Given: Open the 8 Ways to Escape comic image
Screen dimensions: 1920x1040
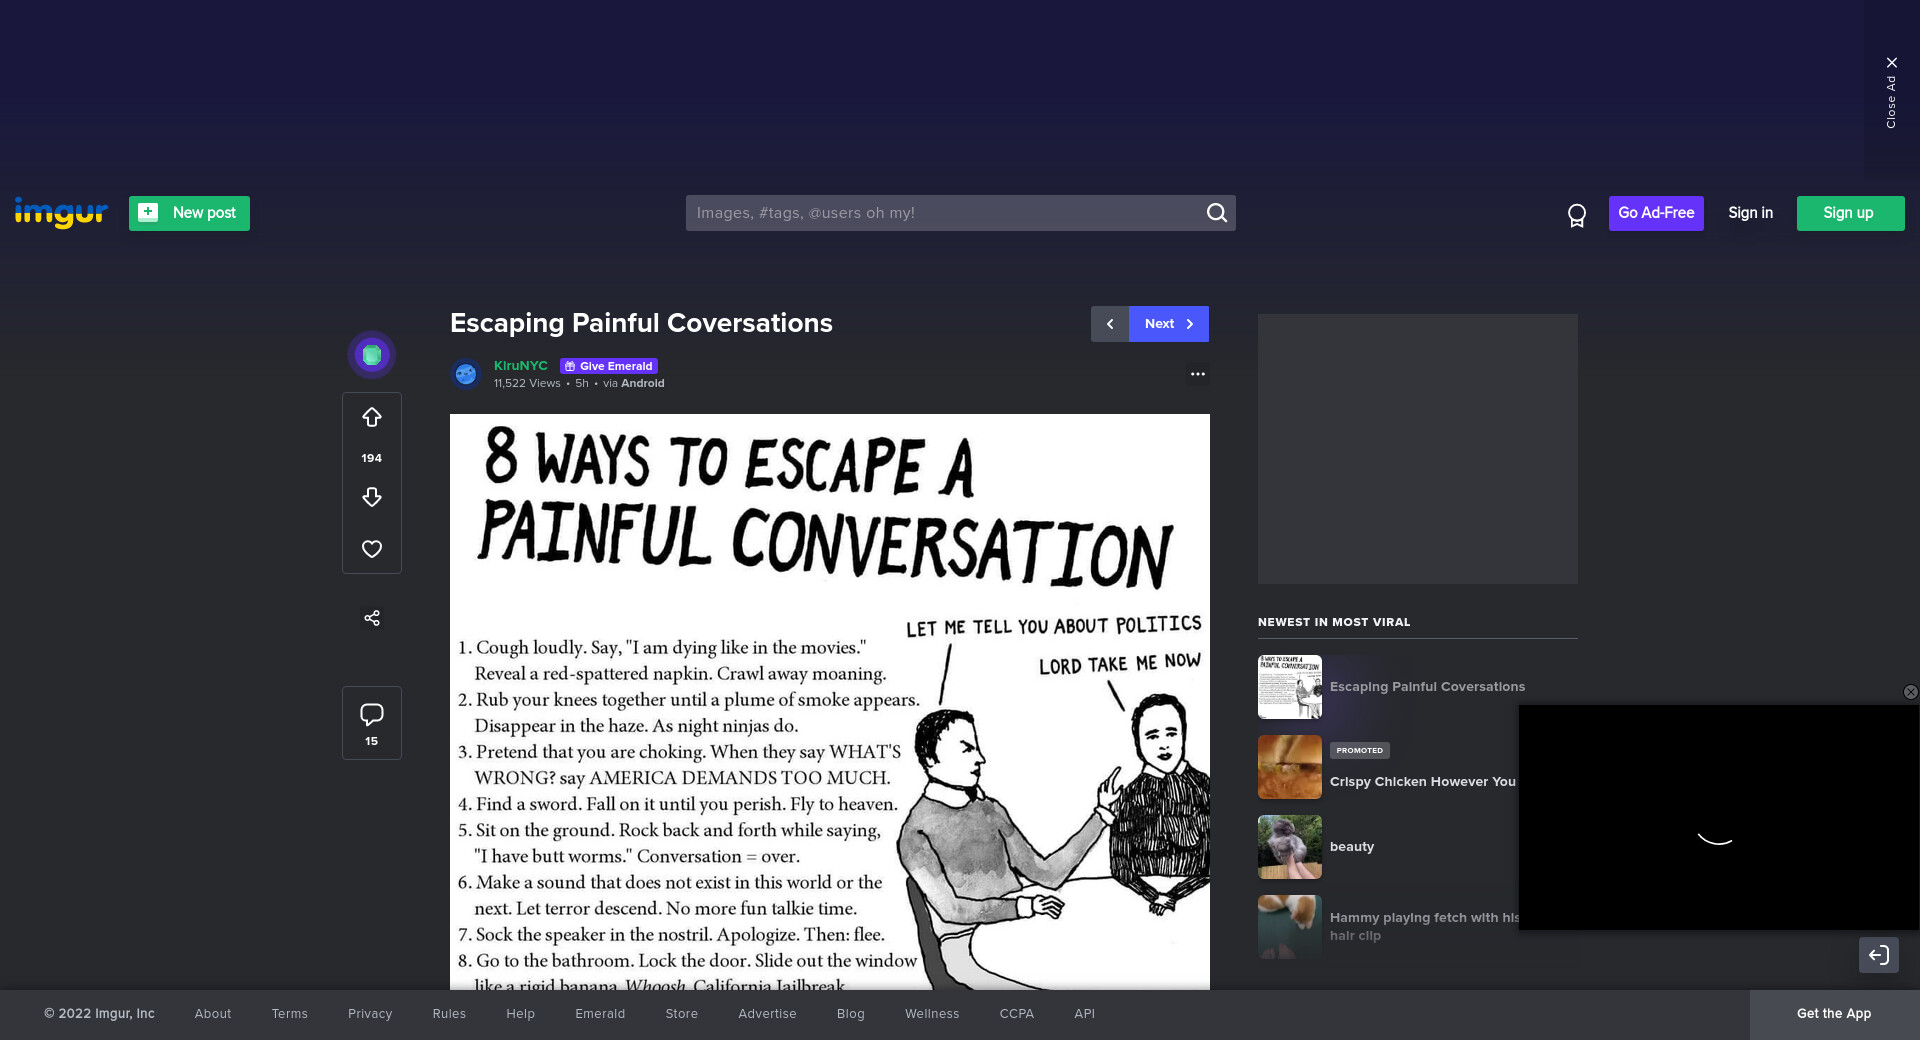Looking at the screenshot, I should 830,702.
